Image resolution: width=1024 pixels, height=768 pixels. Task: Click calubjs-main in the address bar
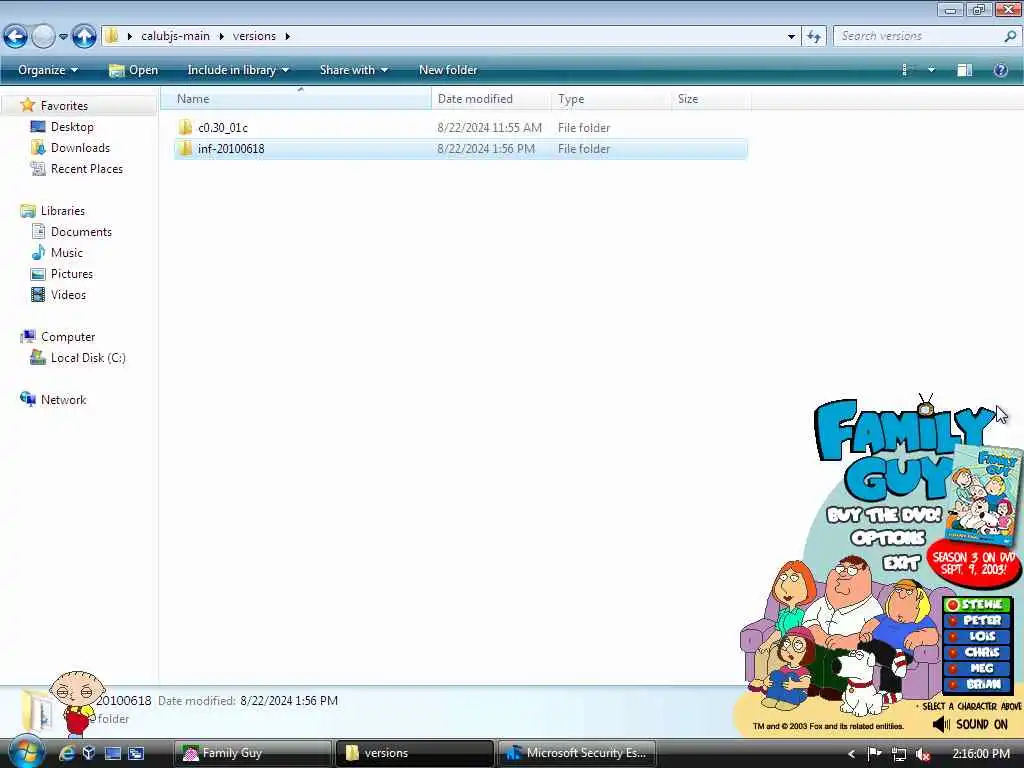point(175,36)
